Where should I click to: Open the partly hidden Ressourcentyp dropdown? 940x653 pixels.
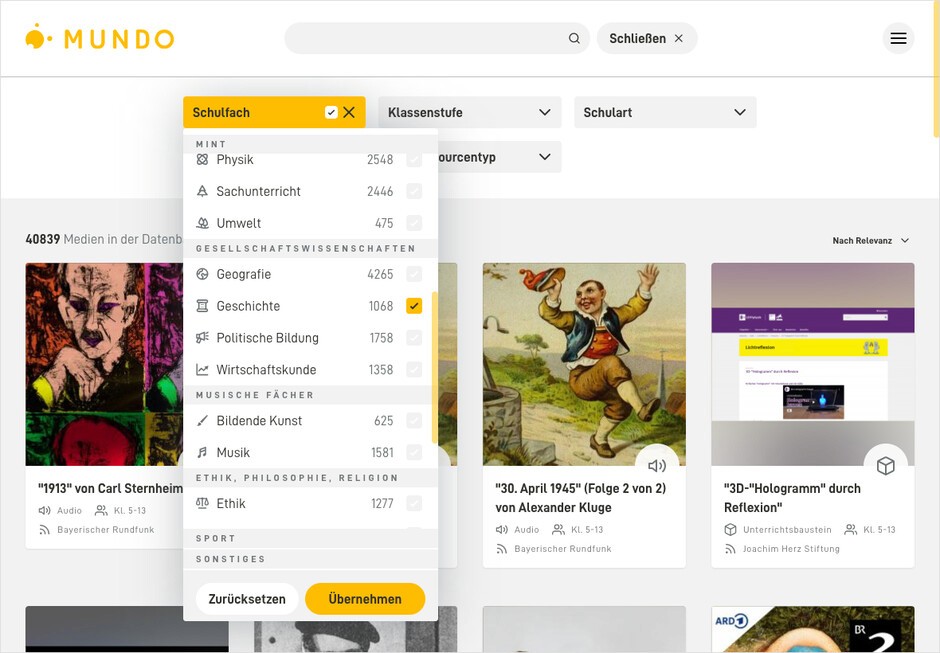500,157
